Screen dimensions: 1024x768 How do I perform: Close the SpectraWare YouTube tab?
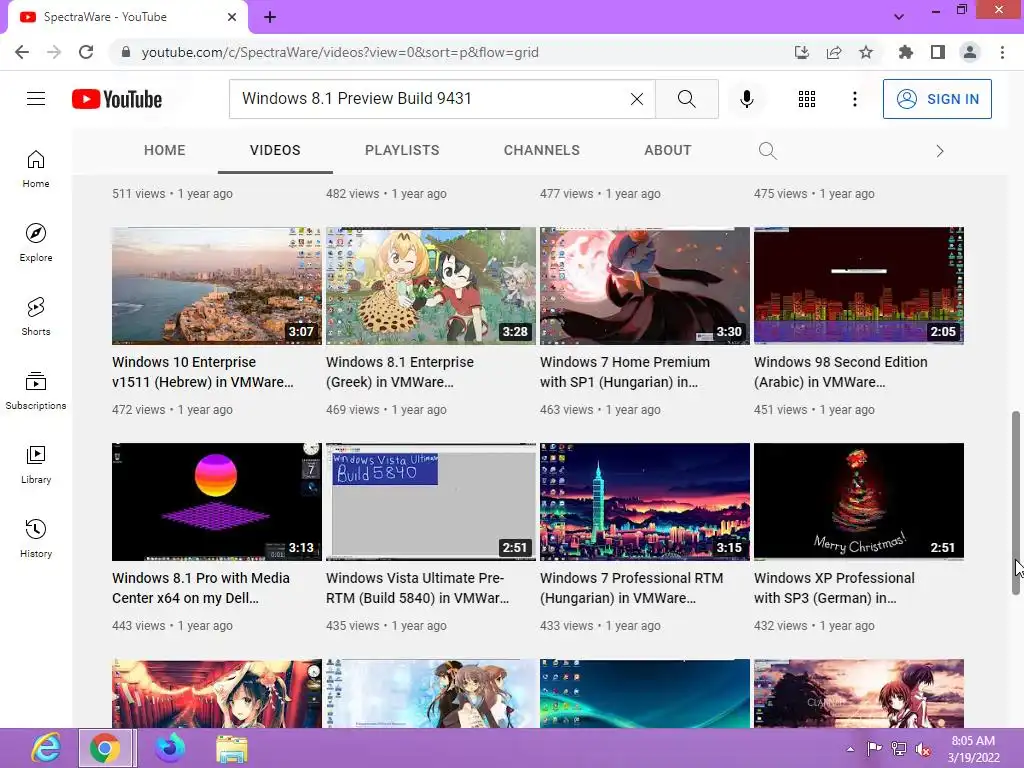coord(232,17)
